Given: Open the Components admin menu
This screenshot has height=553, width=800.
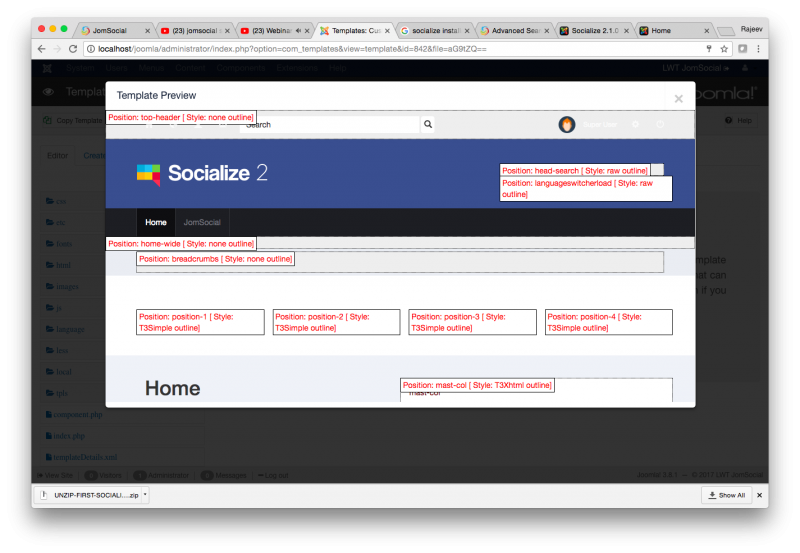Looking at the screenshot, I should (241, 68).
